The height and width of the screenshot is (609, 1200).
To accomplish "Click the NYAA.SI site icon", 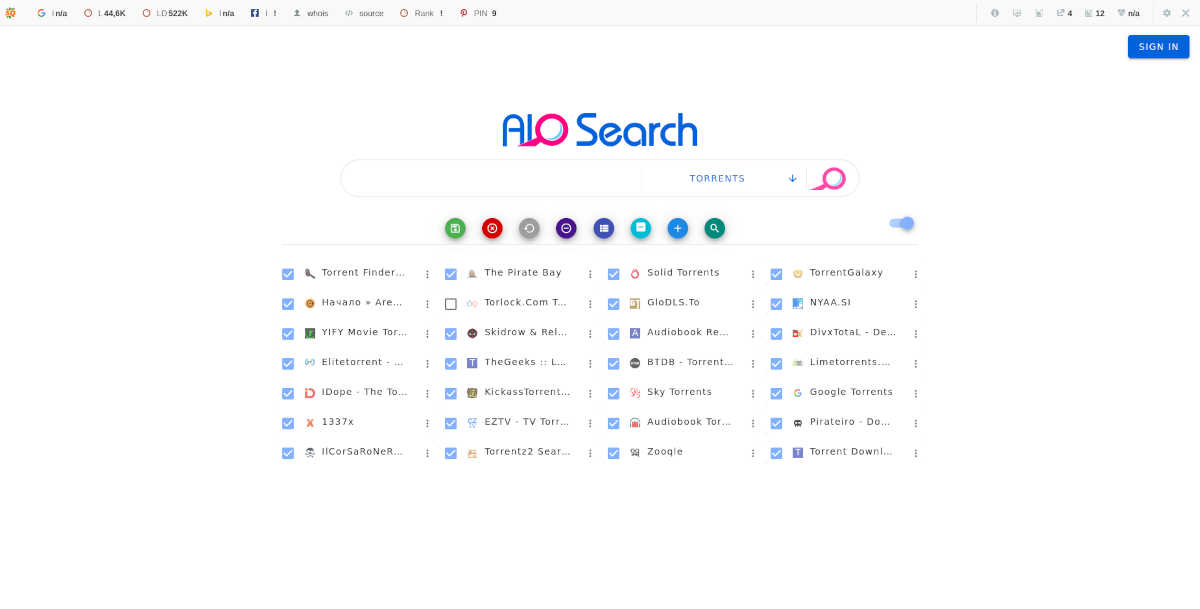I will tap(798, 303).
